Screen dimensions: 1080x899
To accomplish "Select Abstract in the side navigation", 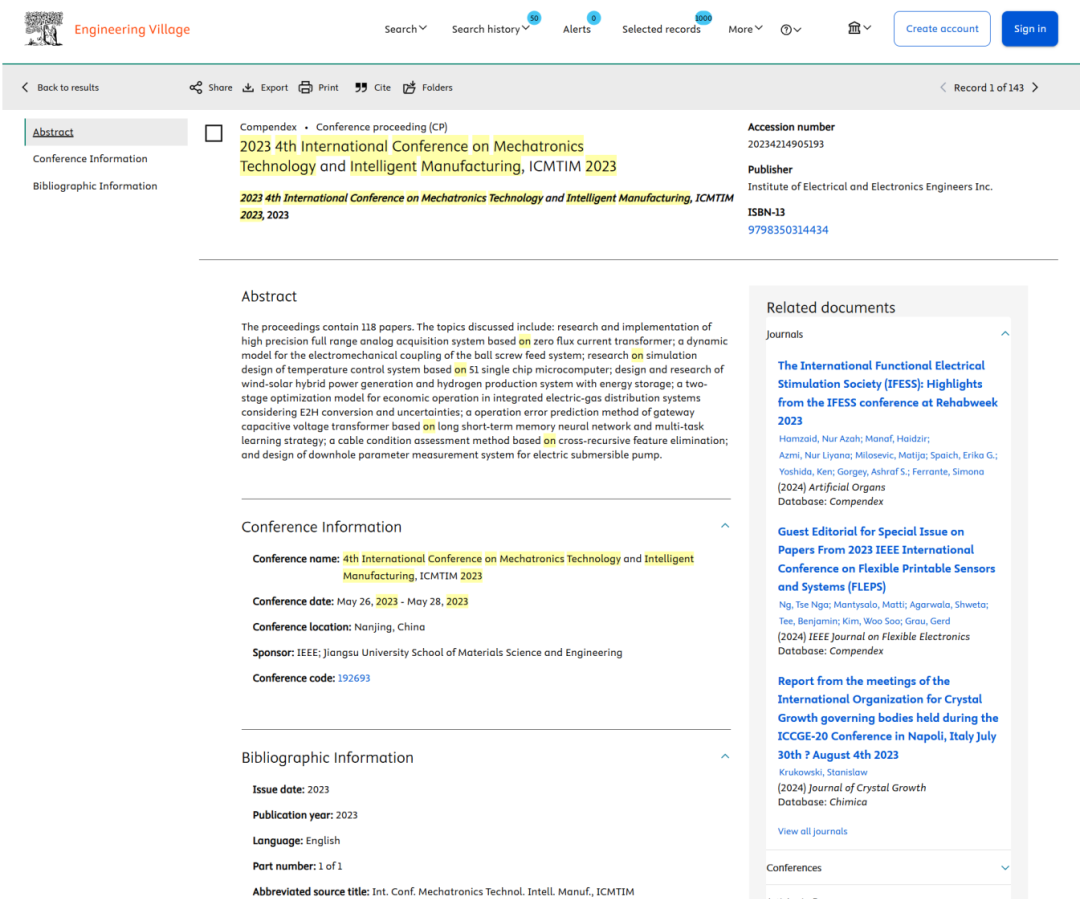I will (x=53, y=132).
